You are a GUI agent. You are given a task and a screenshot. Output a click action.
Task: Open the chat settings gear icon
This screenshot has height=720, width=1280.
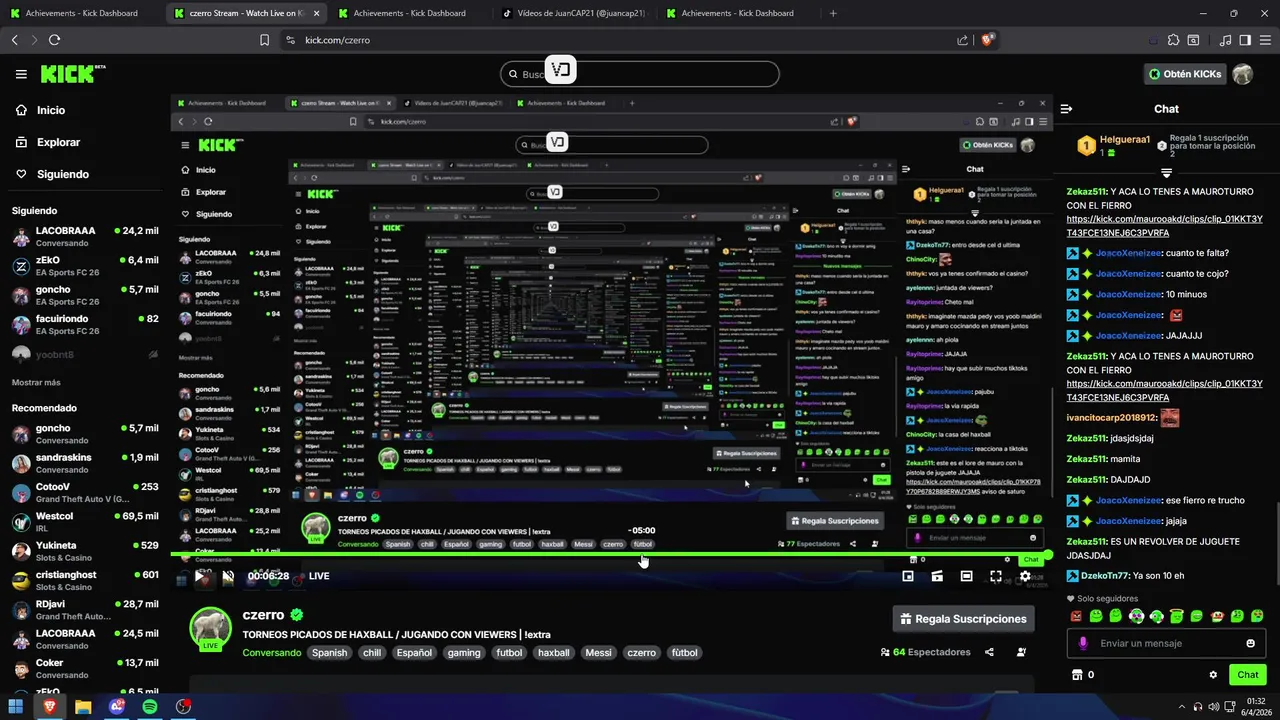(1213, 675)
